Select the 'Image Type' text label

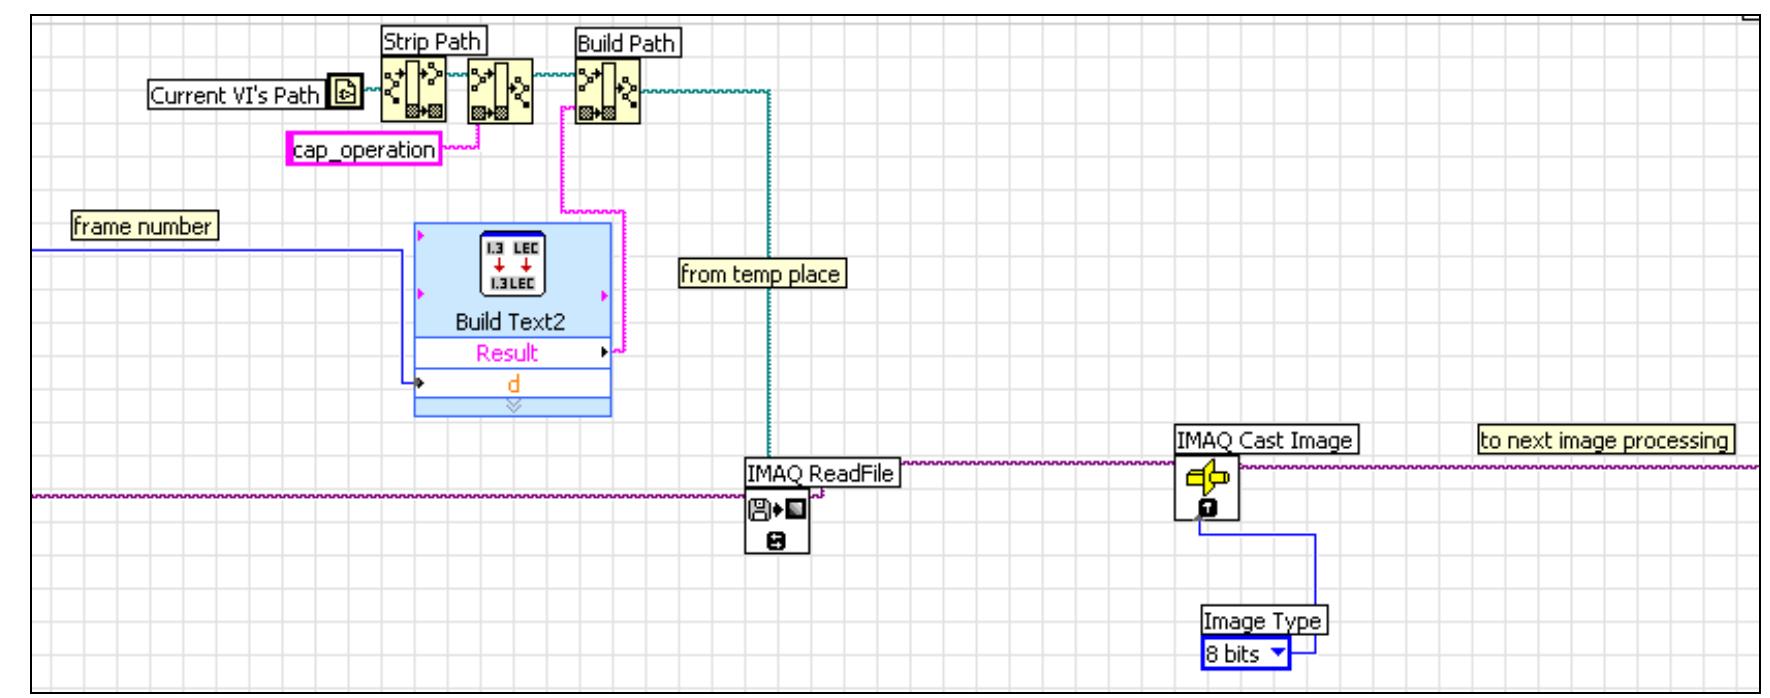[x=1264, y=621]
